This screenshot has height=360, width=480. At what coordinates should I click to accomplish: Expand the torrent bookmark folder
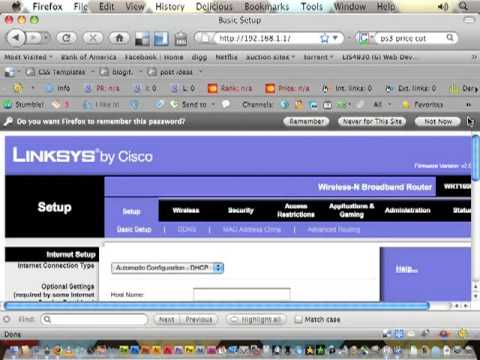[x=318, y=57]
